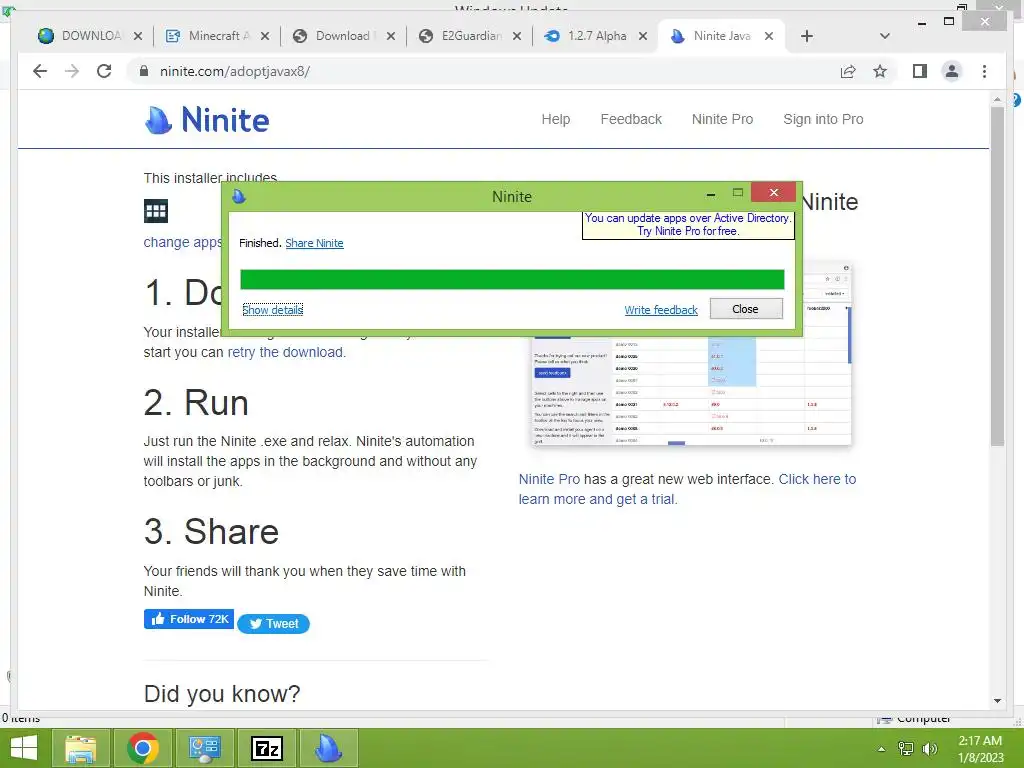Click the installer app grid icon
The height and width of the screenshot is (768, 1024).
coord(156,211)
